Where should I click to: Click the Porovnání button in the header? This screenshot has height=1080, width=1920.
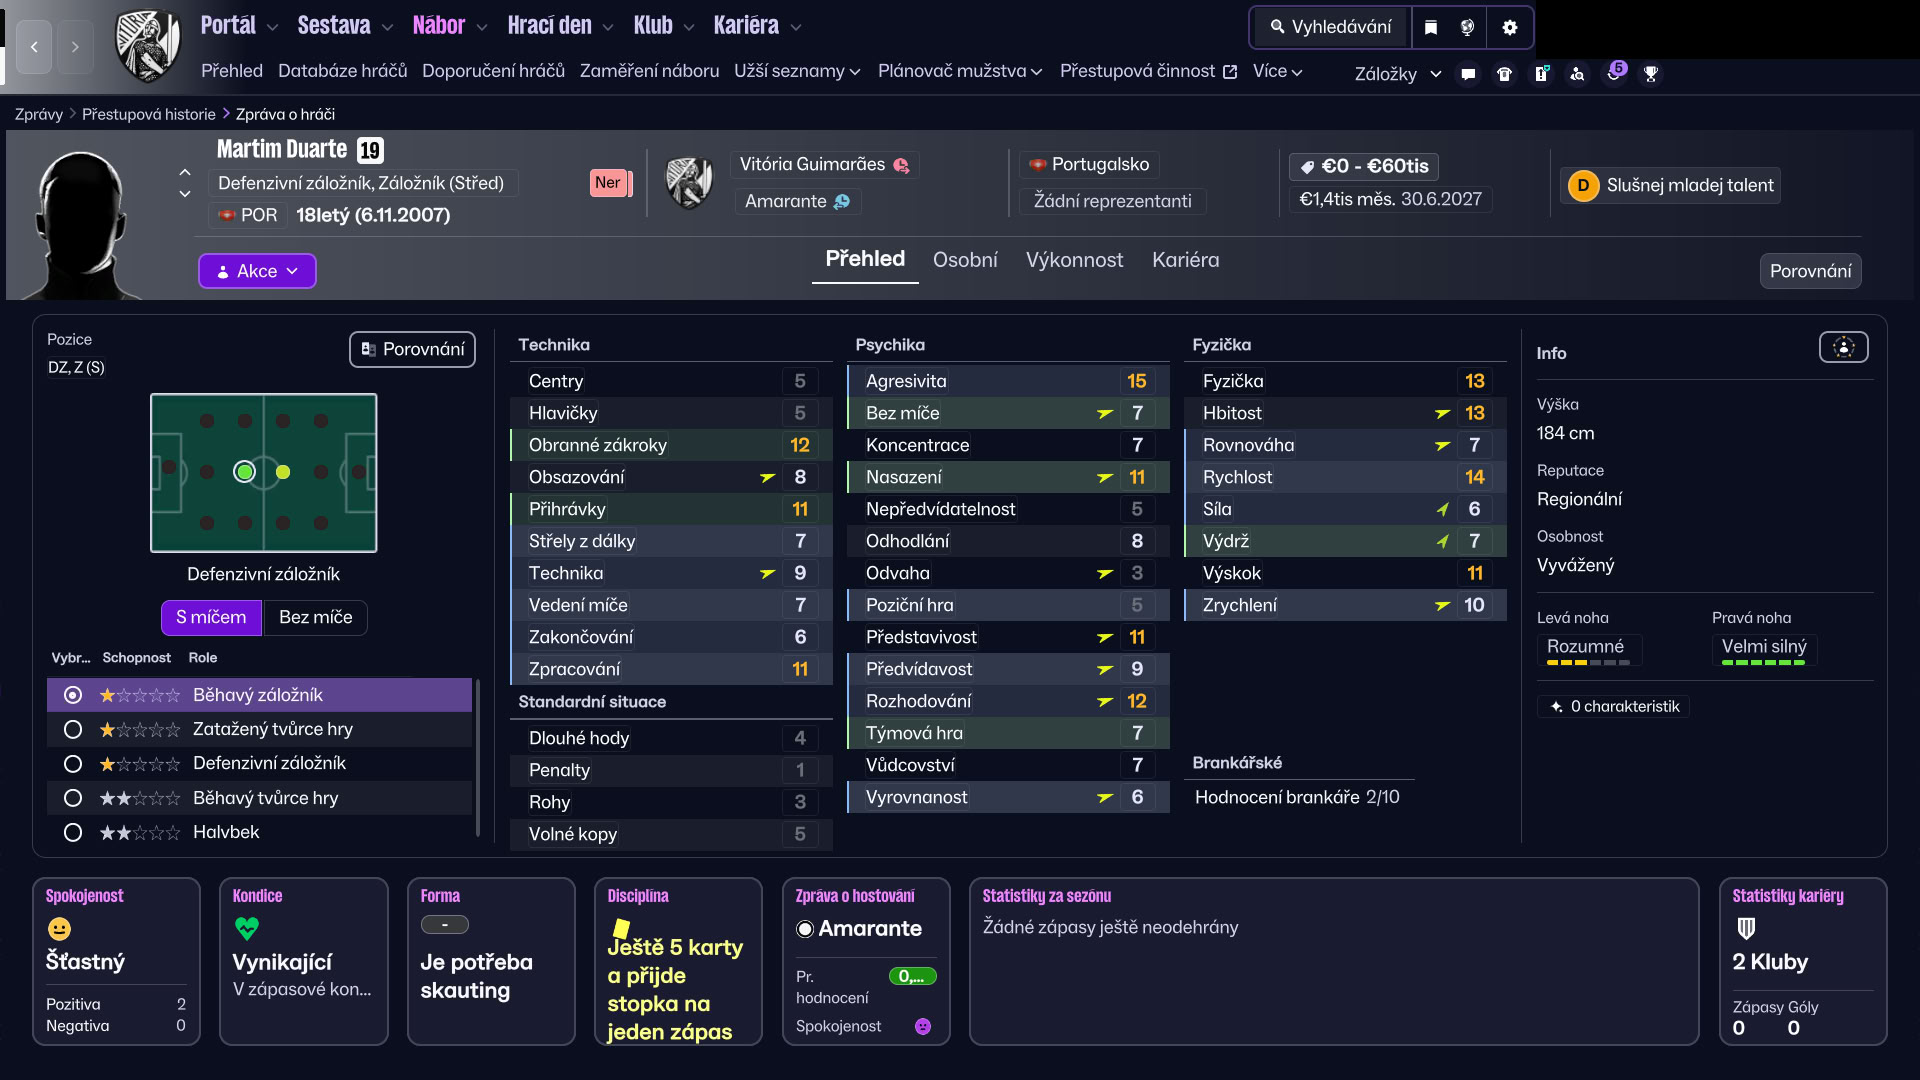(x=1810, y=271)
